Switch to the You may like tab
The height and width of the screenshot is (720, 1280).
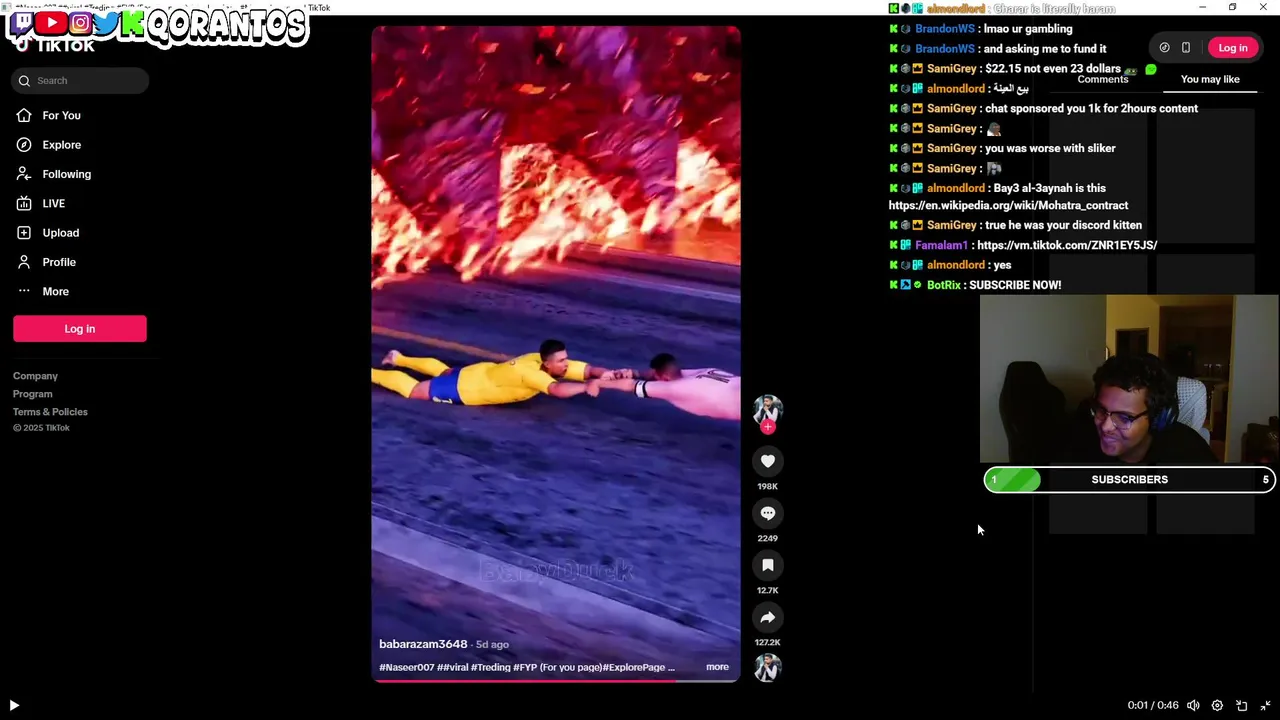pyautogui.click(x=1209, y=79)
